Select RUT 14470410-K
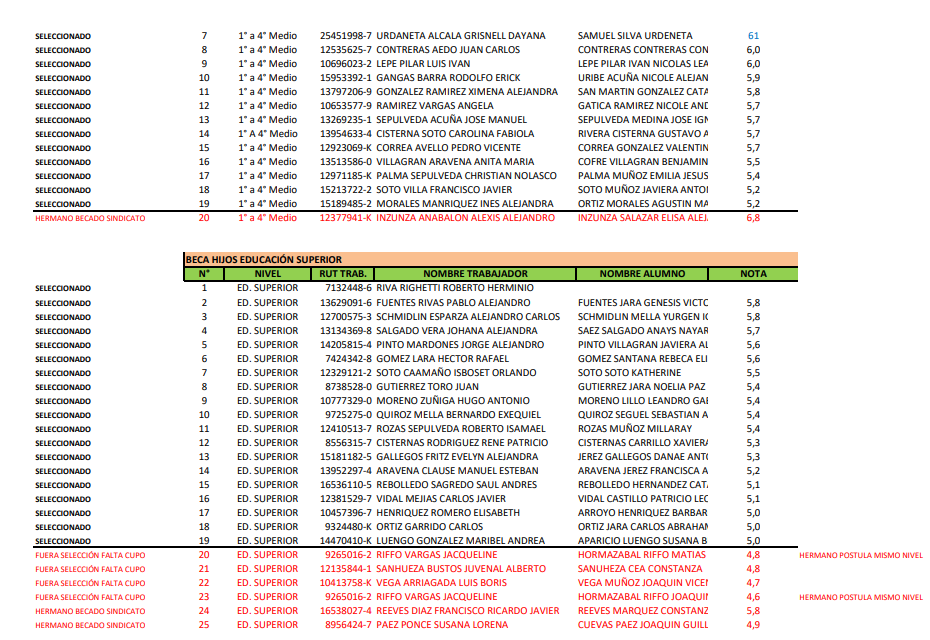This screenshot has height=640, width=930. (x=346, y=541)
